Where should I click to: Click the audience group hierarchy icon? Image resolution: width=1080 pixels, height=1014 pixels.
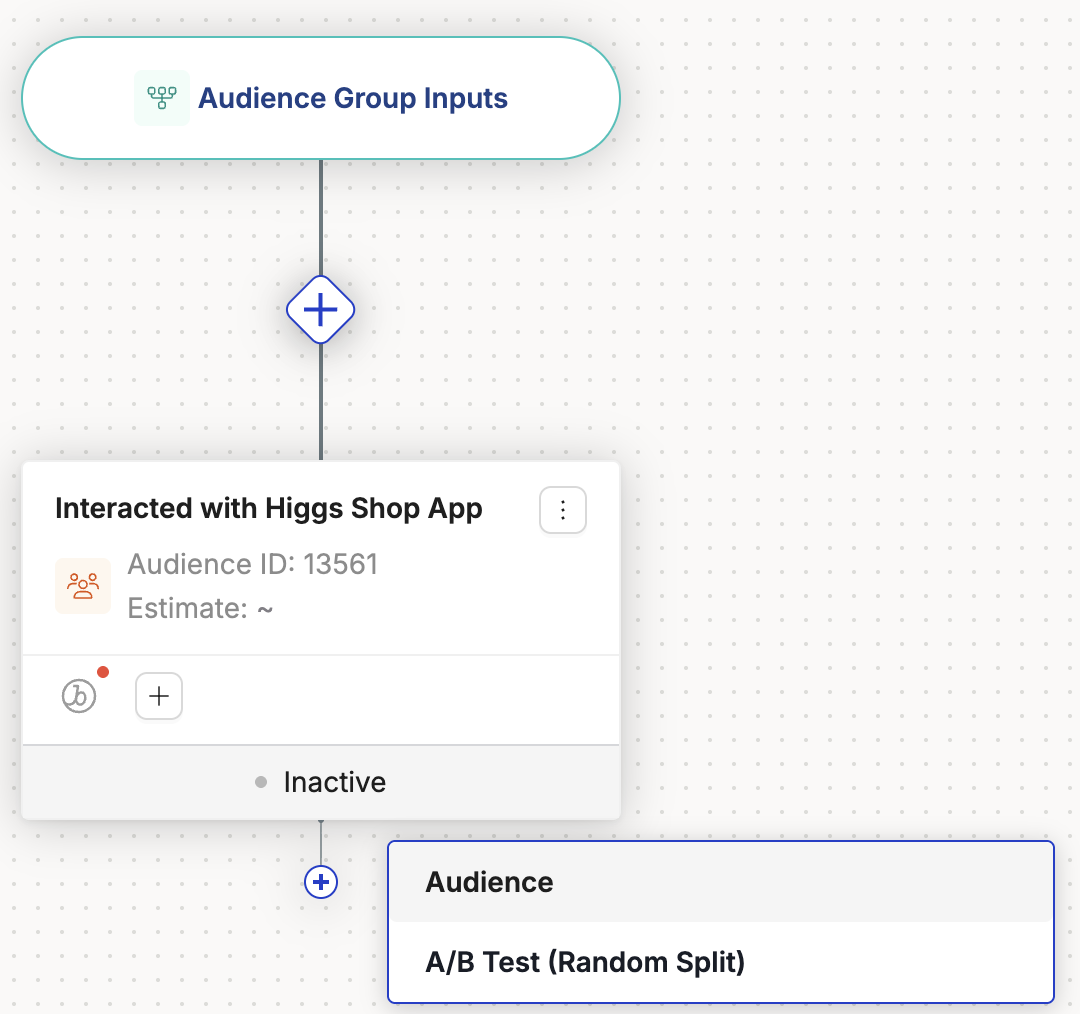[162, 98]
